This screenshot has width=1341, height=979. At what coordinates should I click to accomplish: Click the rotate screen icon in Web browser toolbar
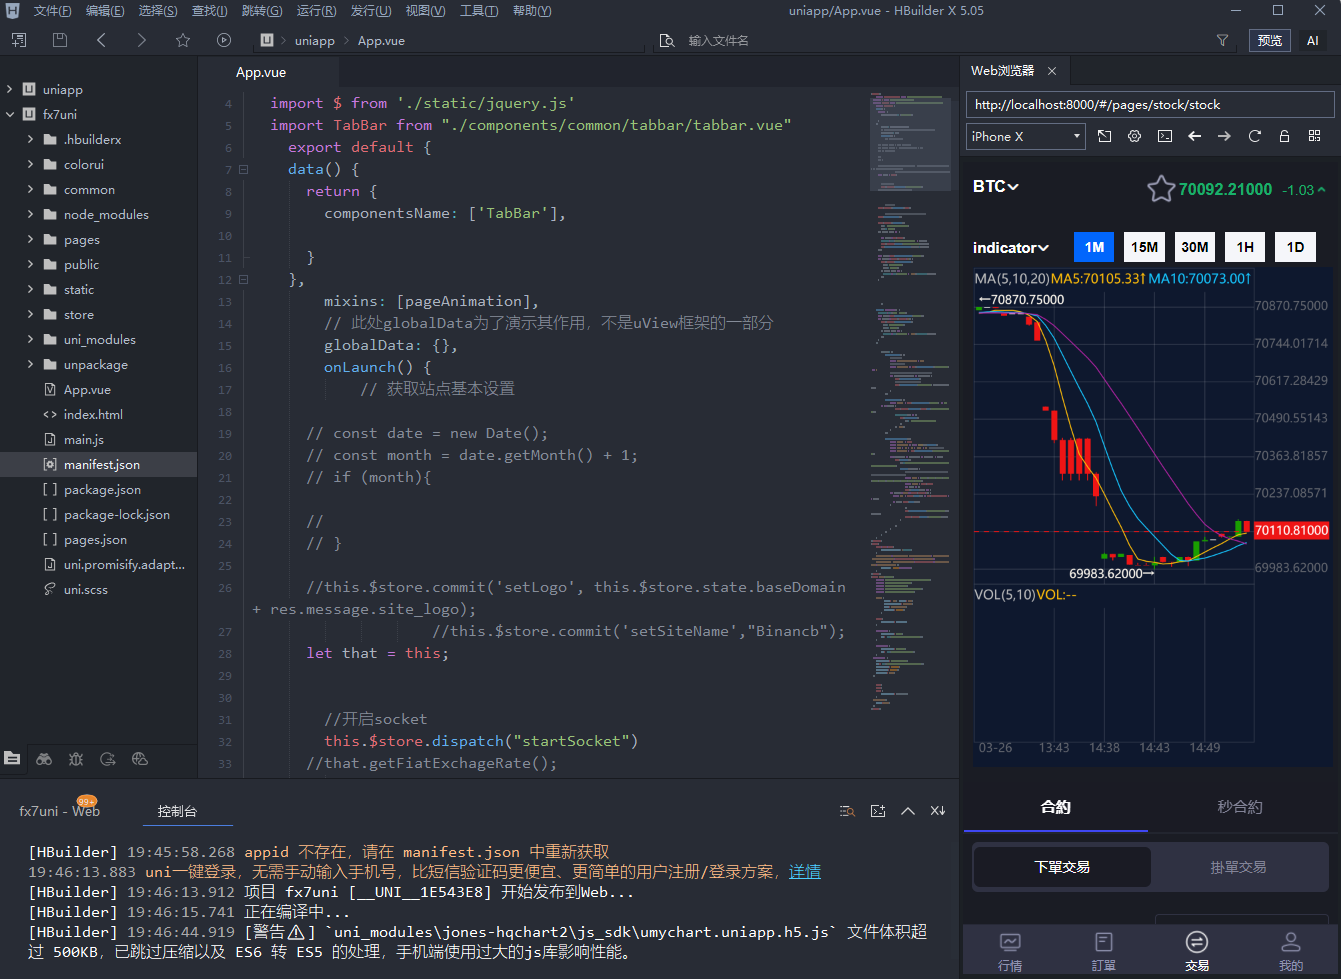(1105, 136)
